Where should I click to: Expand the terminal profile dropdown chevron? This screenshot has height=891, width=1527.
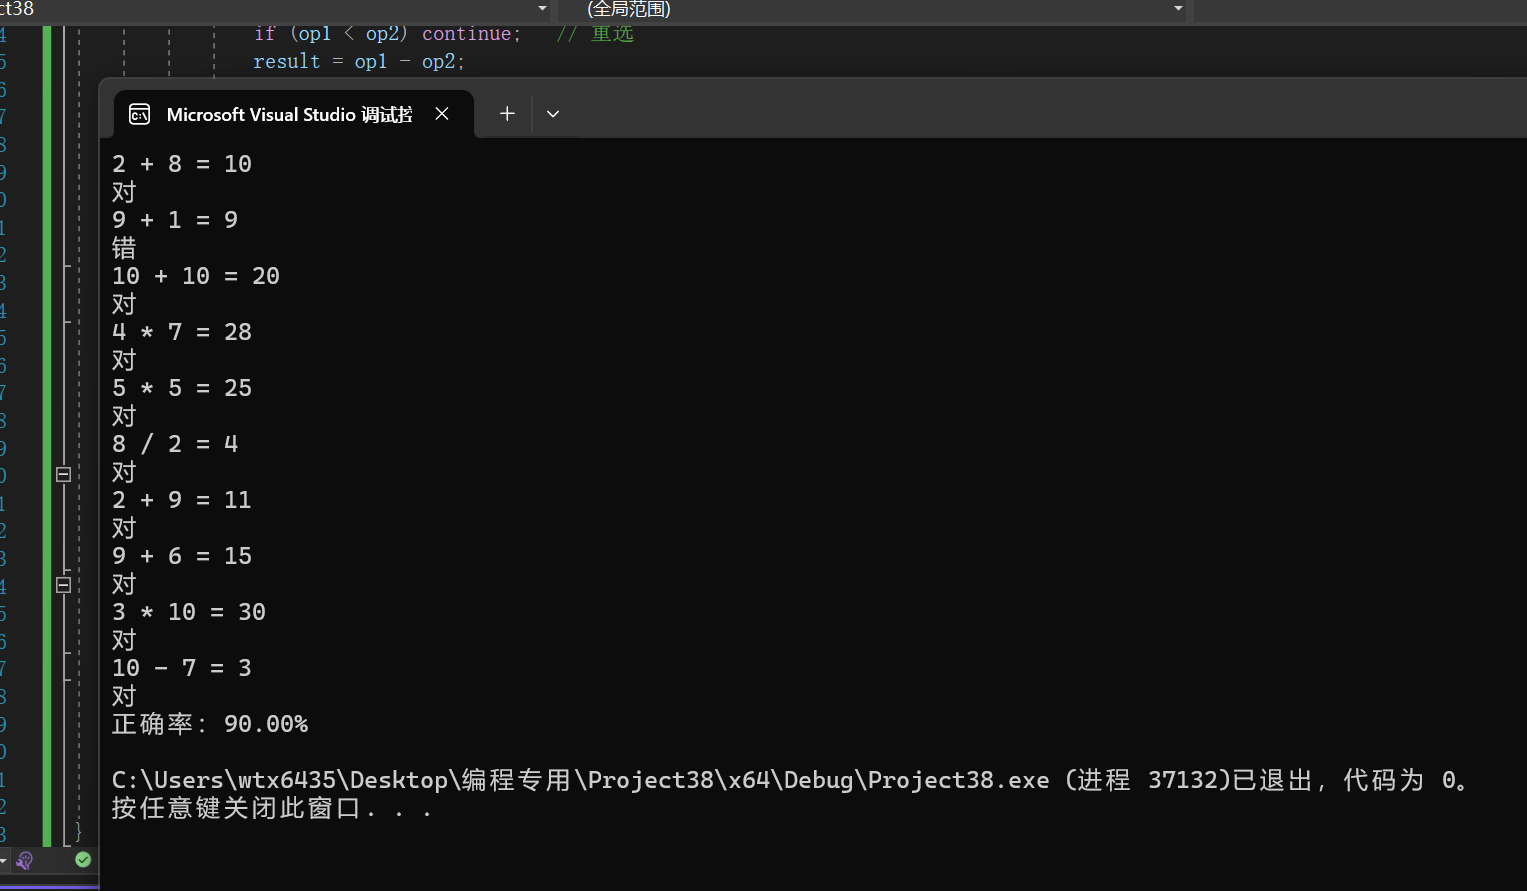tap(553, 114)
